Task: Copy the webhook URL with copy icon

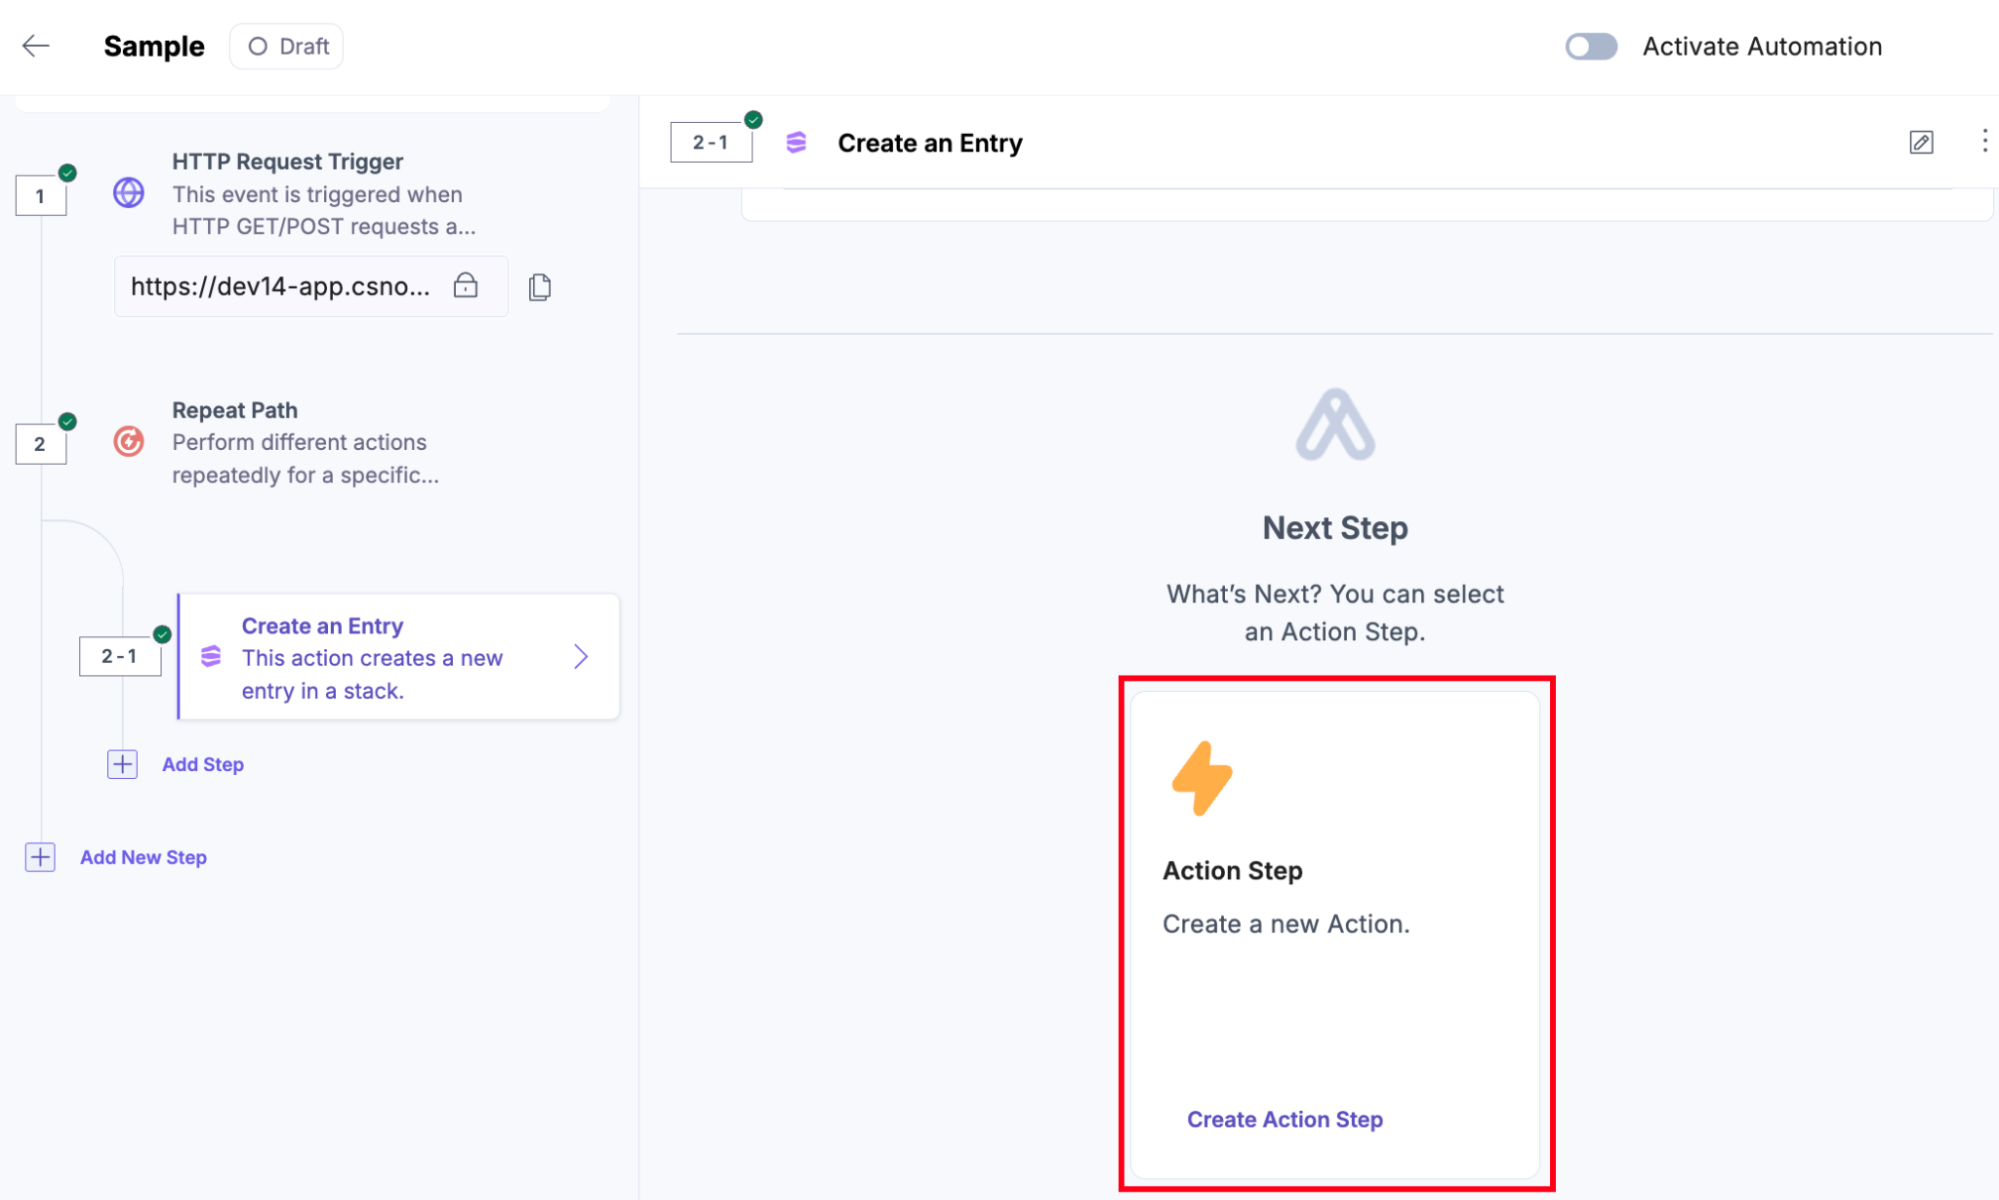Action: [540, 287]
